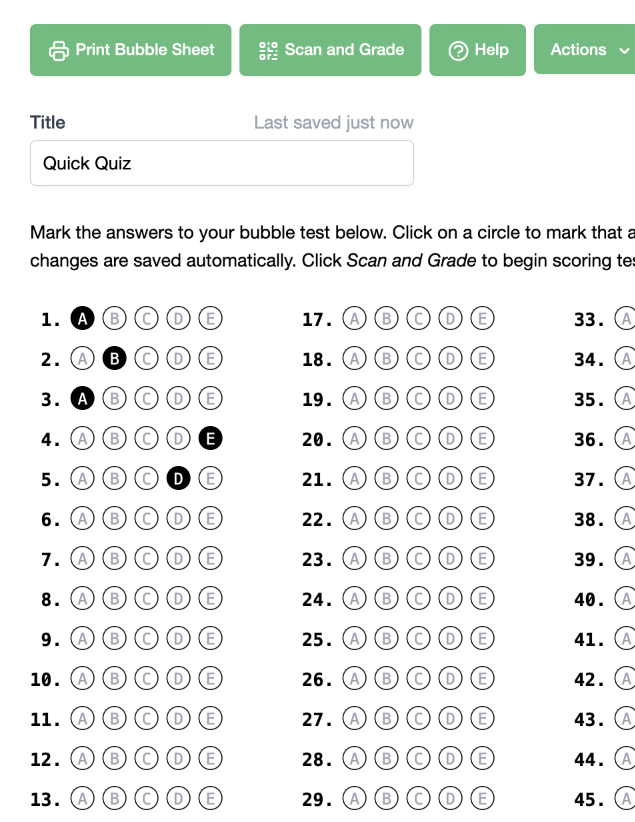Image resolution: width=635 pixels, height=822 pixels.
Task: Click into the Title field containing Quick Quiz
Action: pyautogui.click(x=221, y=163)
